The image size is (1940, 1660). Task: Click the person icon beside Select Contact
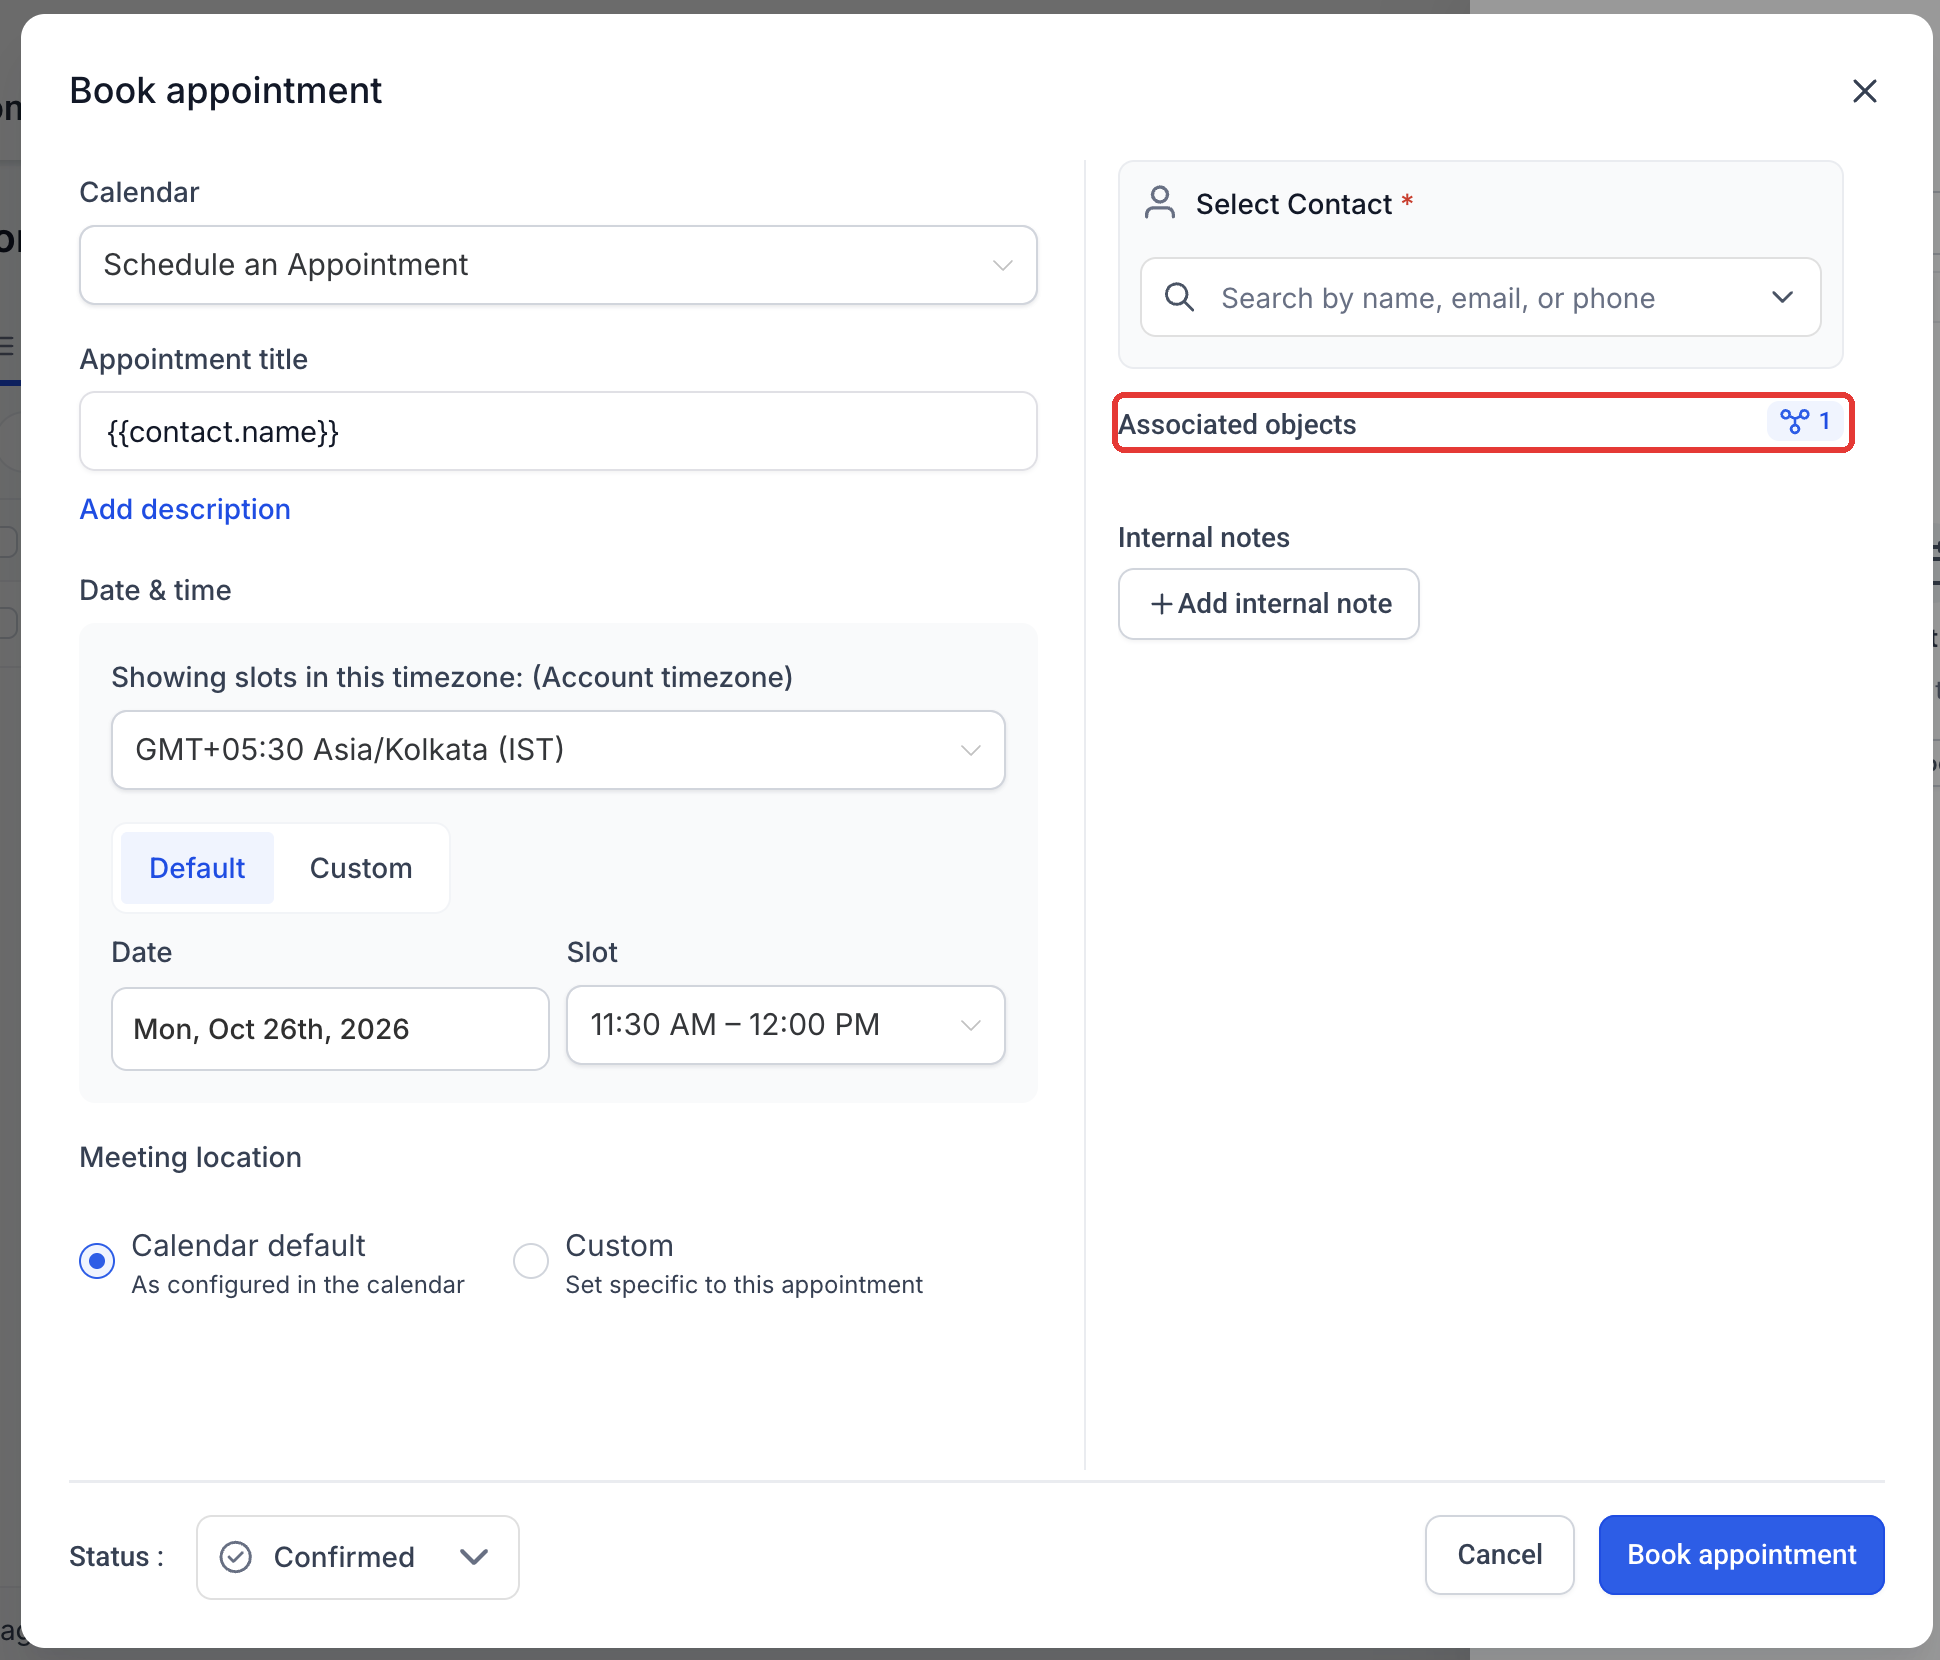pyautogui.click(x=1160, y=203)
